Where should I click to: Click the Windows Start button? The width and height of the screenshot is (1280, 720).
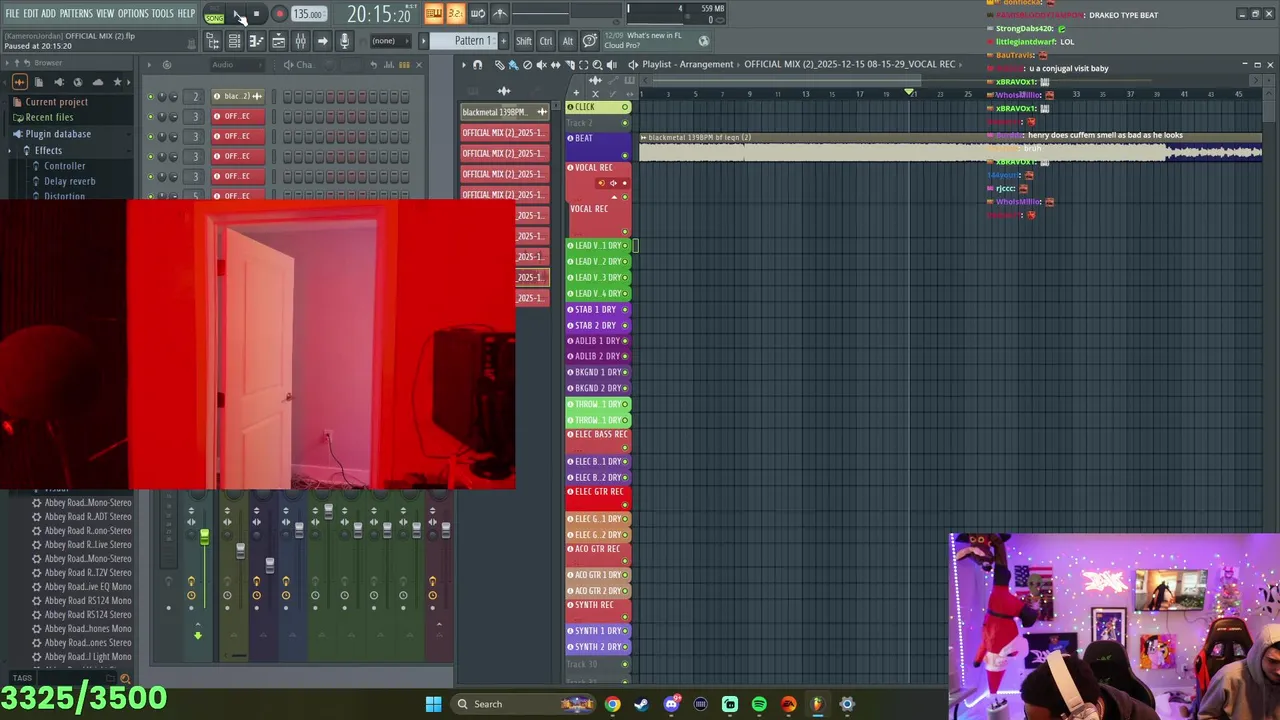(x=433, y=704)
